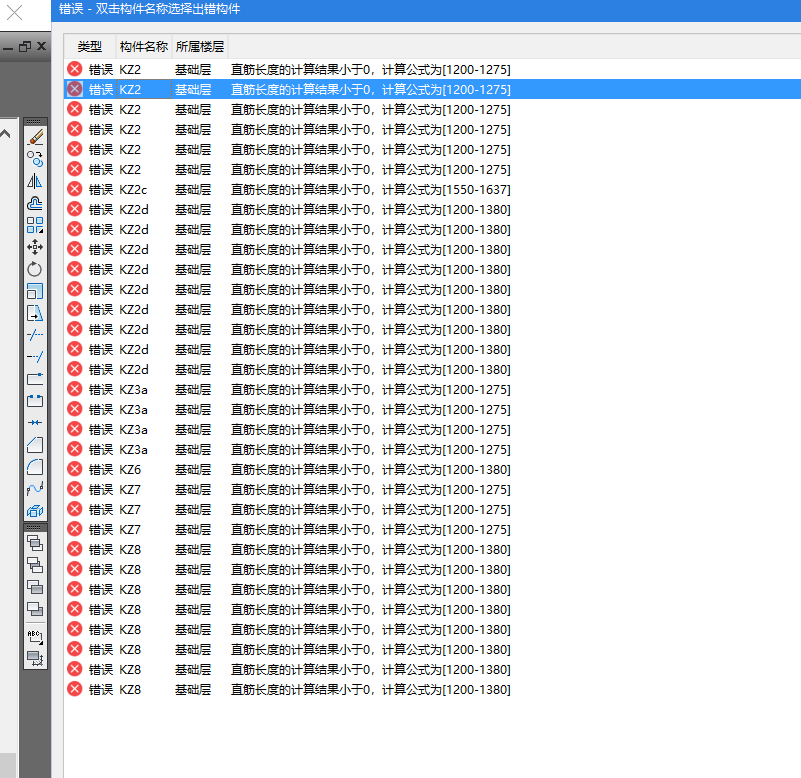Open the Array tool
Screen dimensions: 801x778
click(x=35, y=225)
